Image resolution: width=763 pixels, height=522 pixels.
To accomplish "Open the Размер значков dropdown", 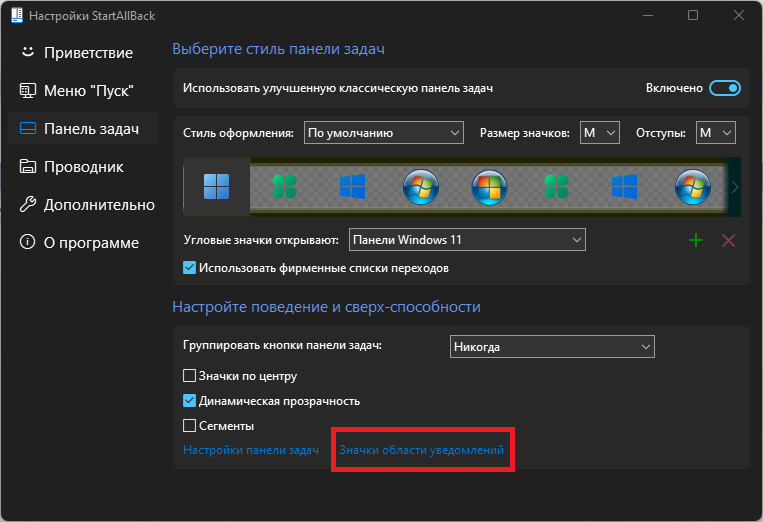I will tap(600, 133).
